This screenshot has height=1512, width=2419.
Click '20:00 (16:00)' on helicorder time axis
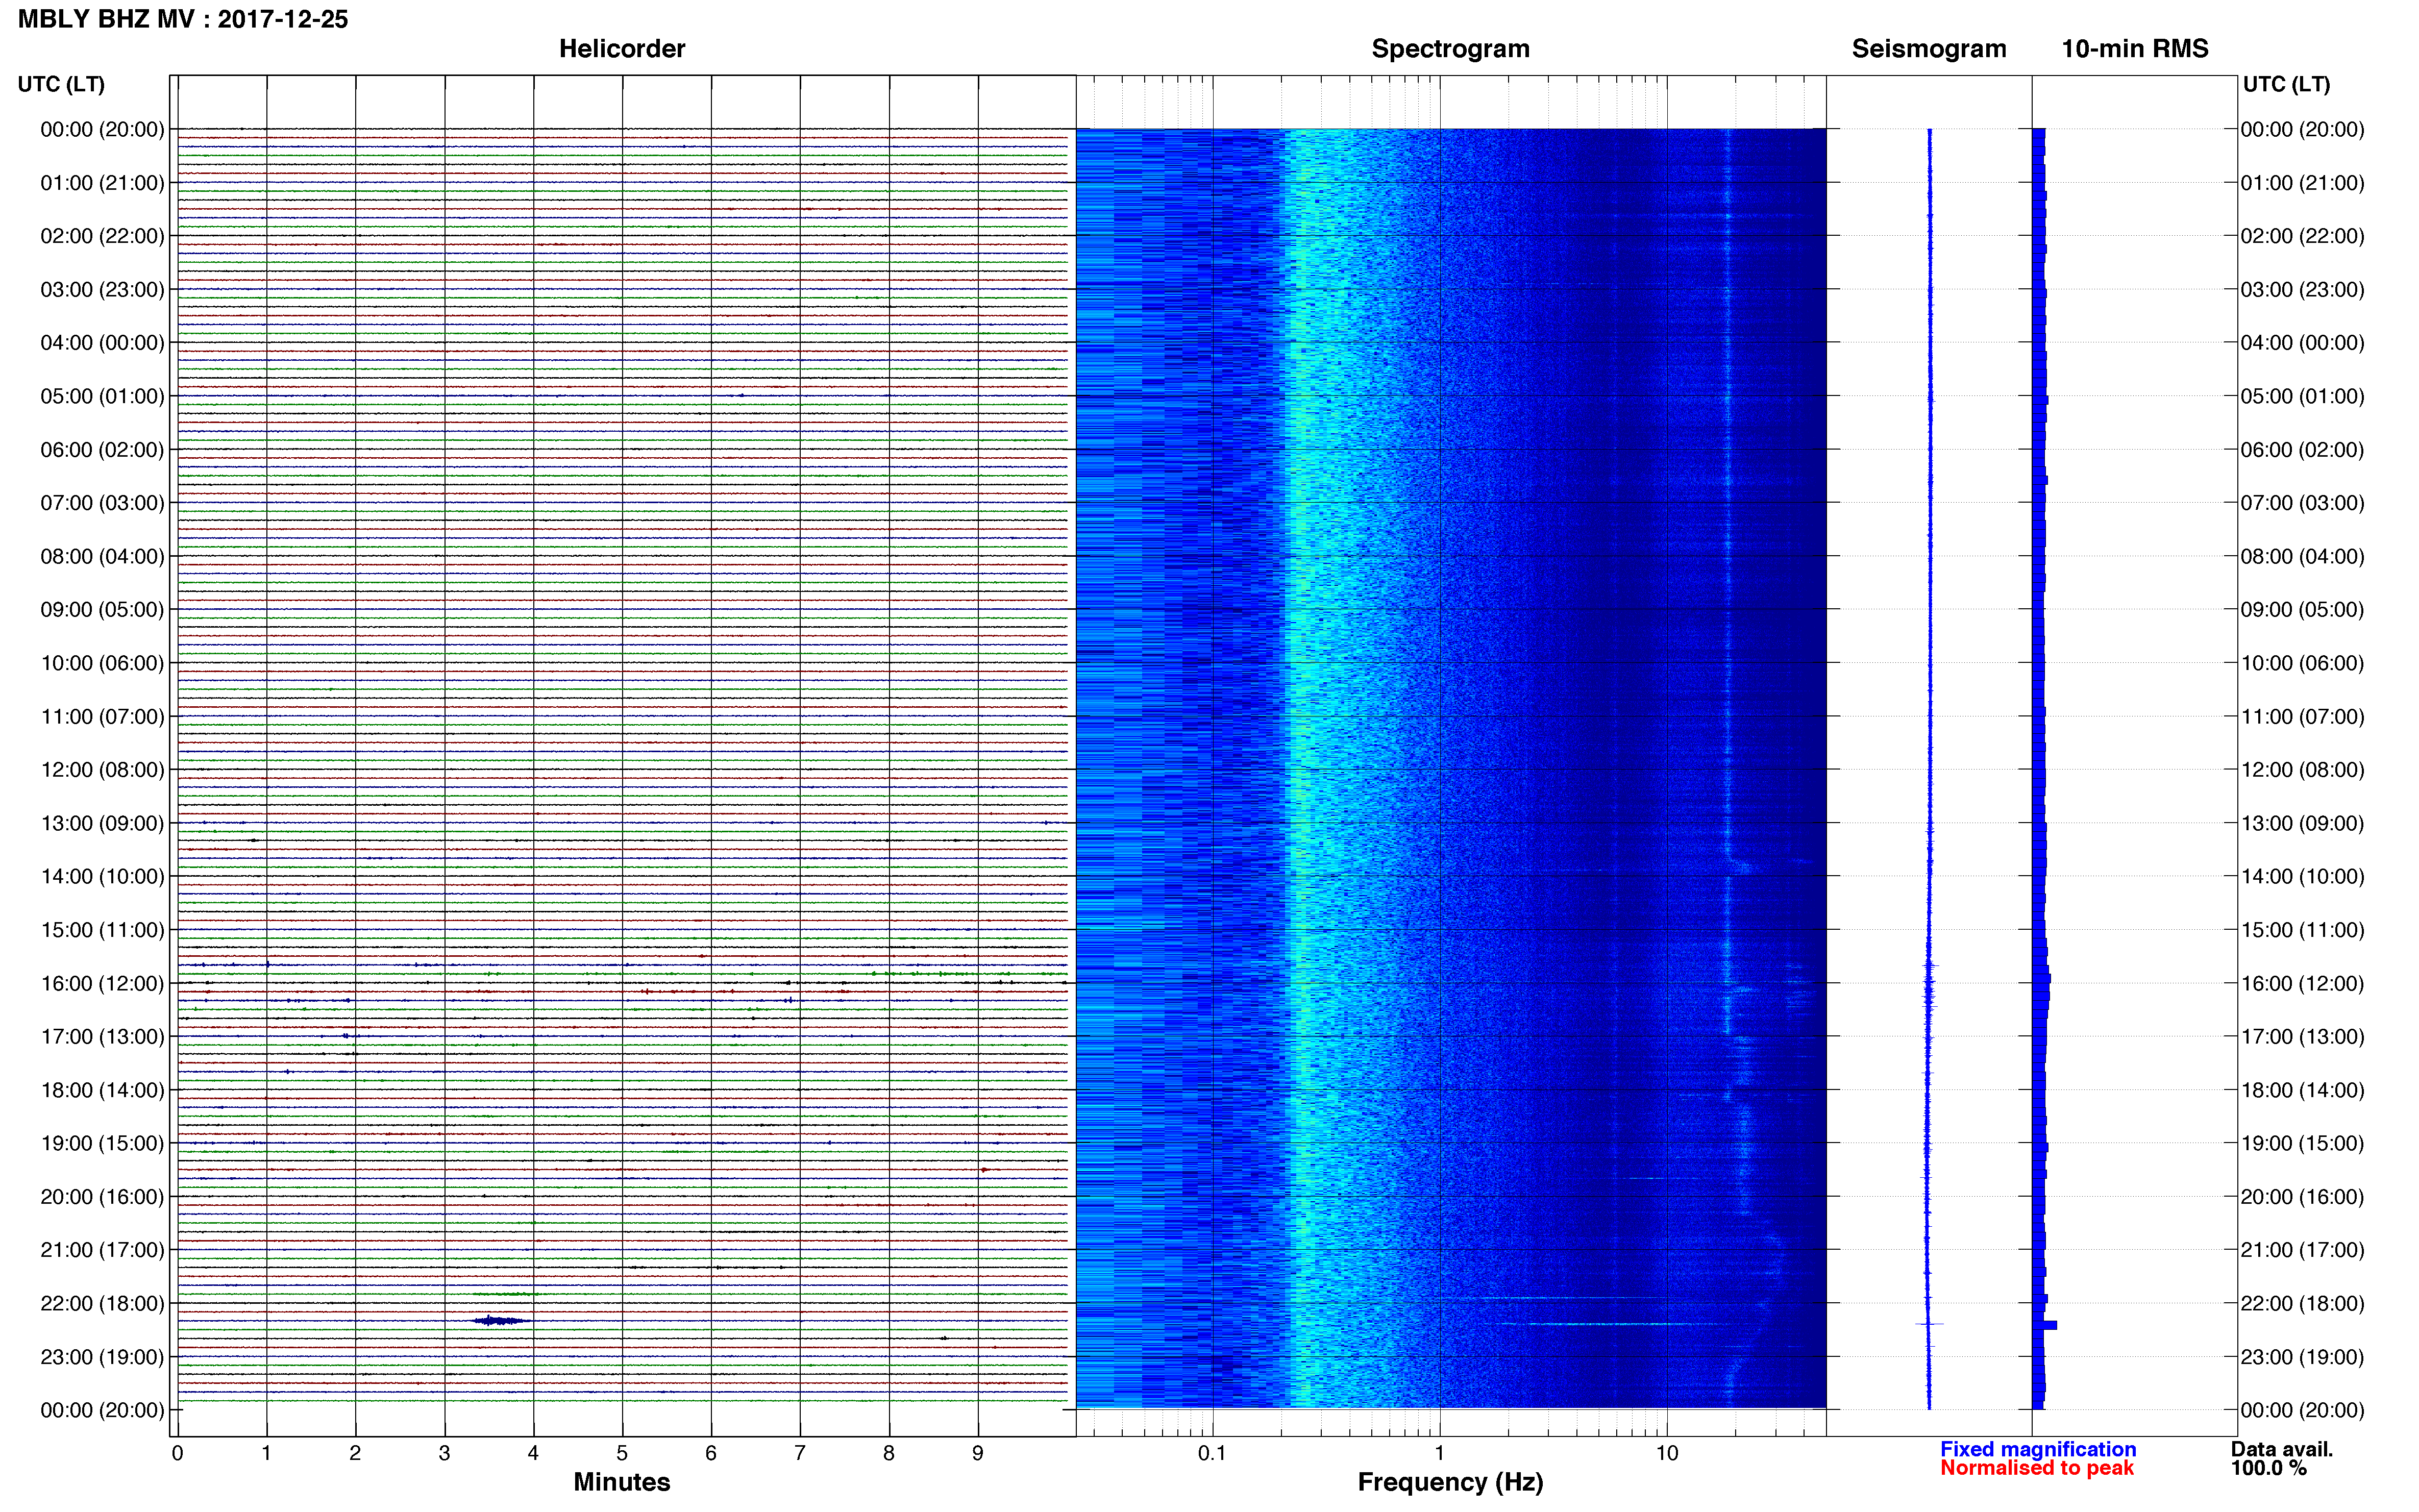(x=102, y=1197)
